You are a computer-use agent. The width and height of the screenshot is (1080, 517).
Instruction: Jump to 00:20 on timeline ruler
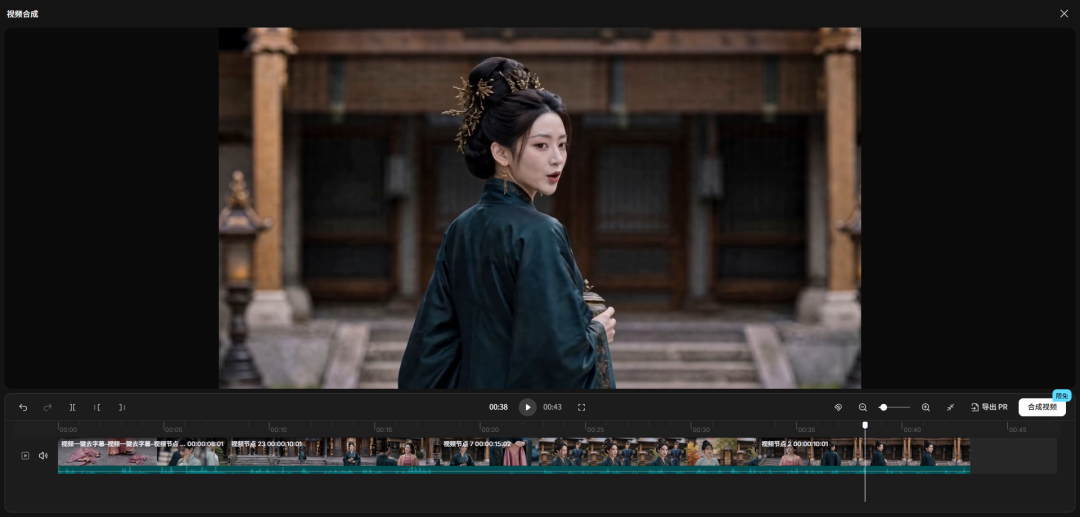(490, 430)
